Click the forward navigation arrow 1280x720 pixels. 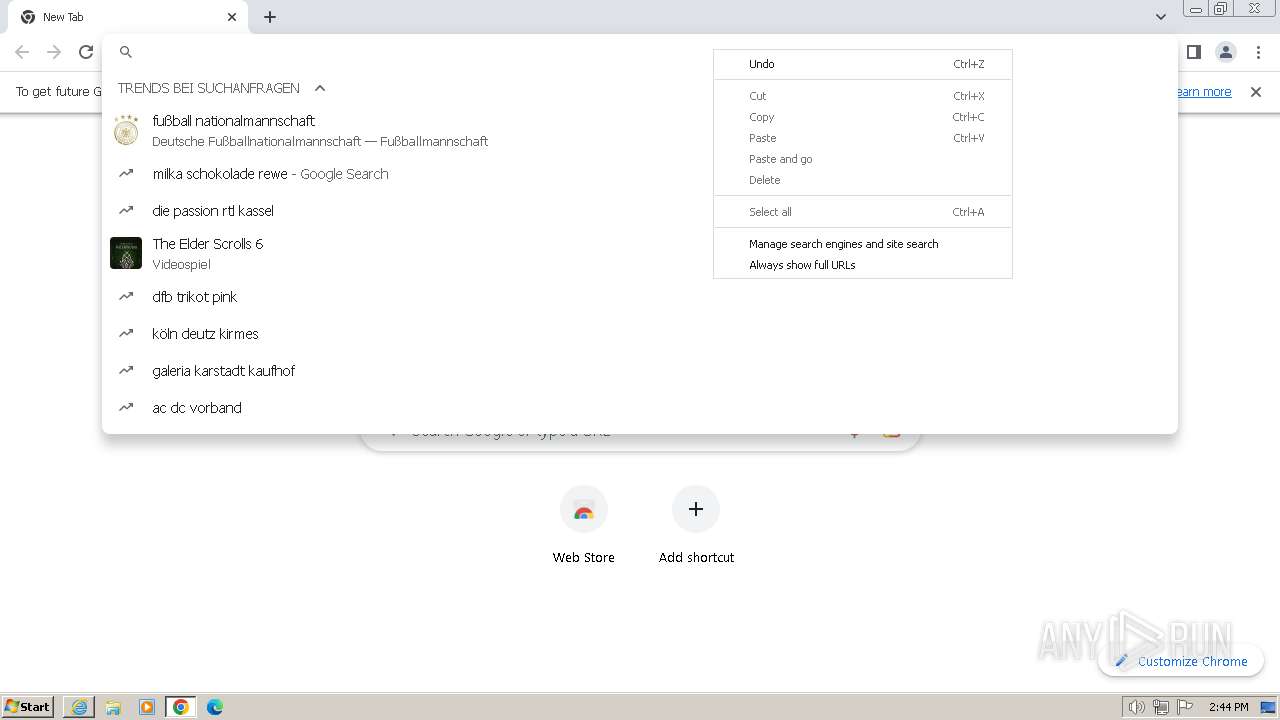click(x=54, y=52)
